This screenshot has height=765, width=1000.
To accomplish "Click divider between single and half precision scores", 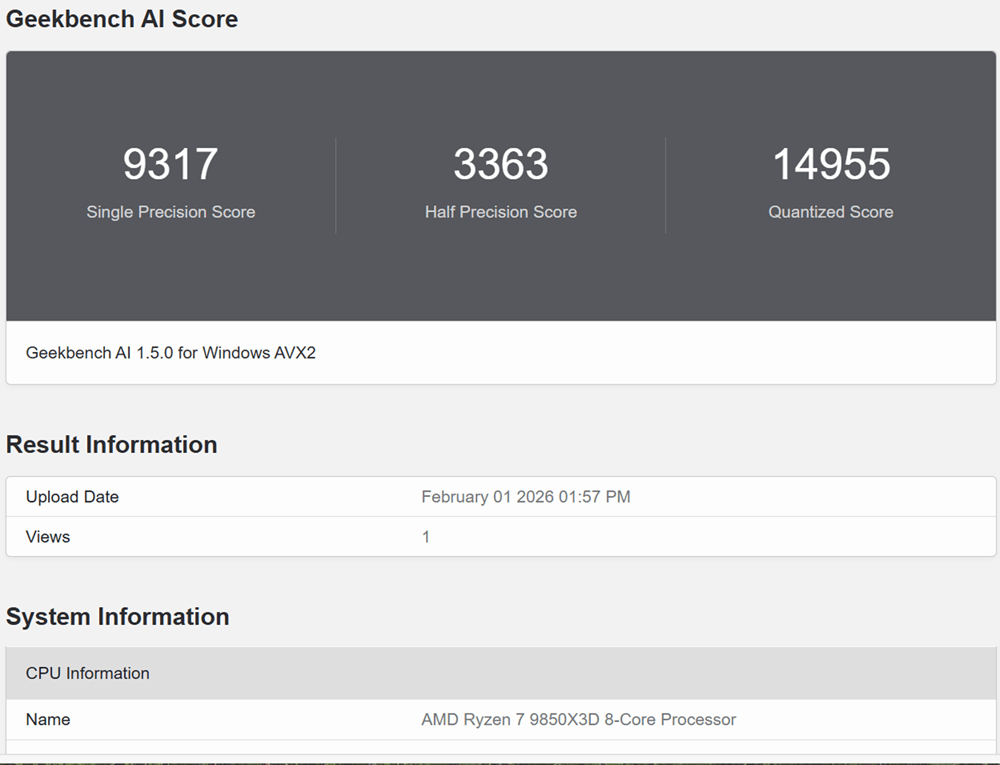I will pyautogui.click(x=335, y=186).
